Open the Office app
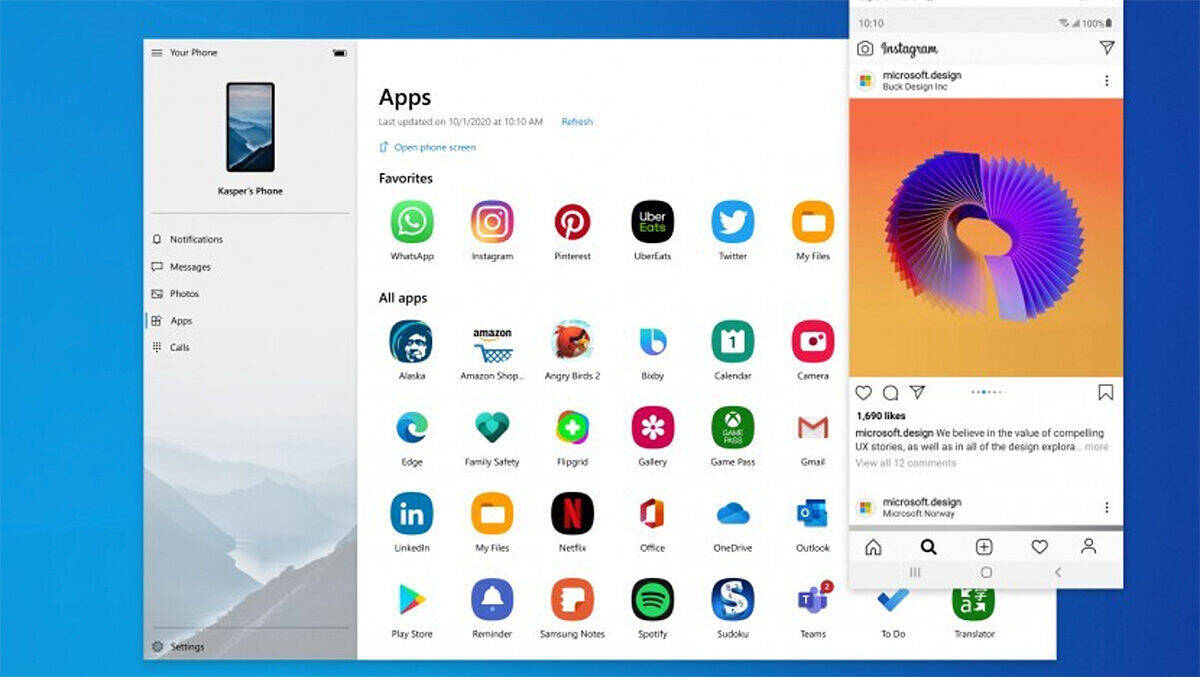Screen dimensions: 1200x677 click(652, 513)
